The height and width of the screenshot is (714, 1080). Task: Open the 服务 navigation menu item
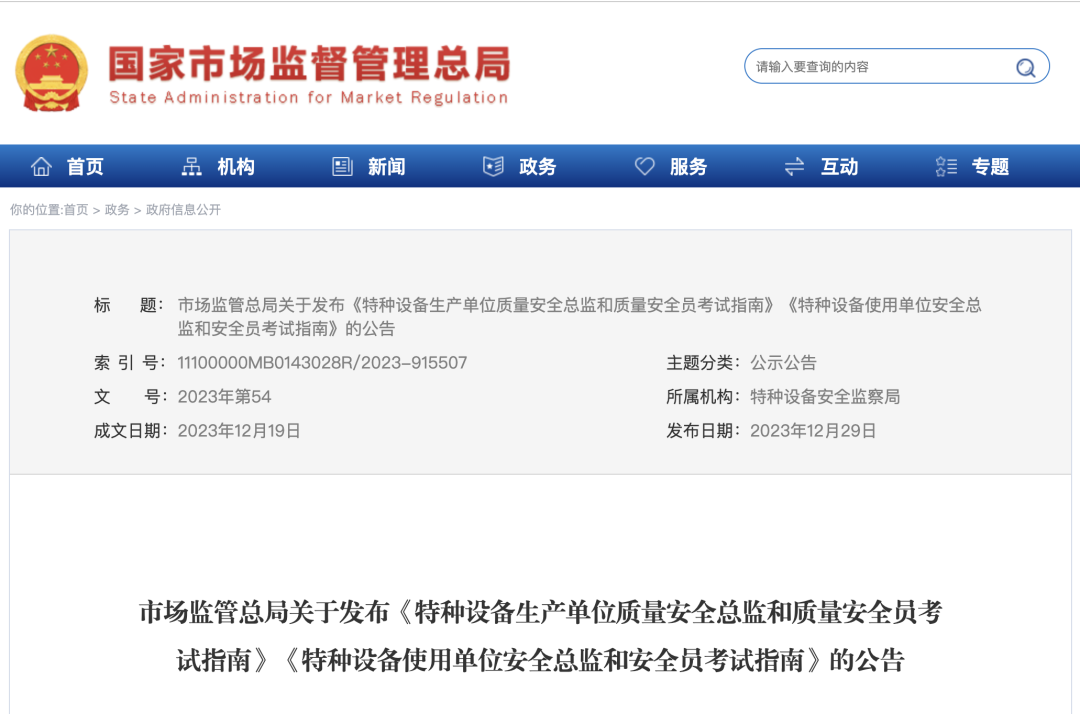[x=688, y=167]
